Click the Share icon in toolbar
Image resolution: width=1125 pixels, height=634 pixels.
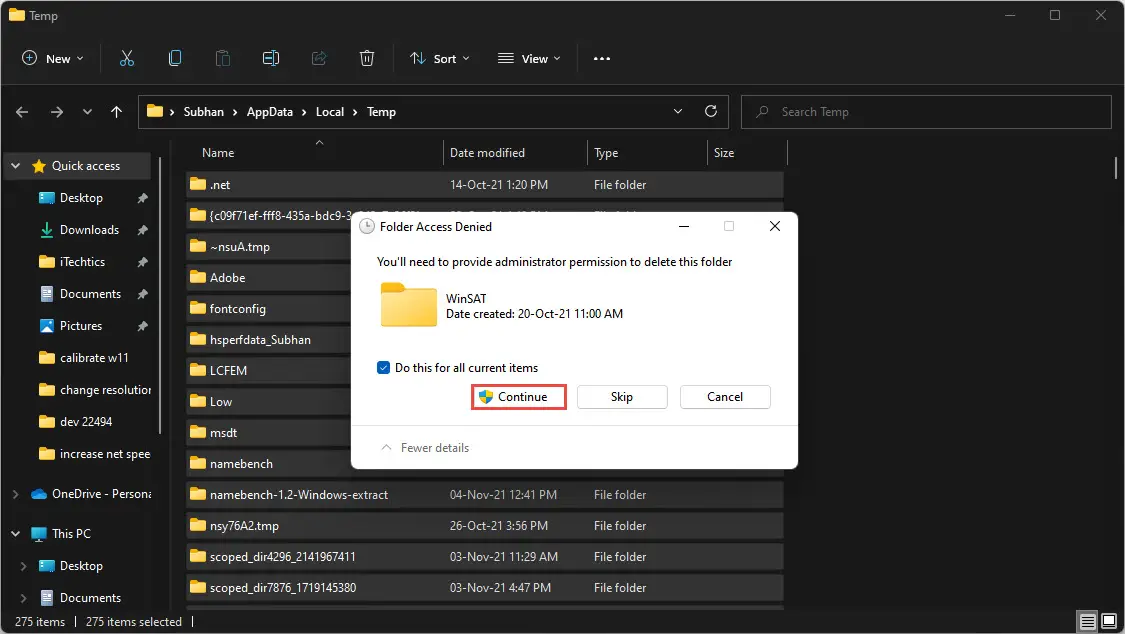click(x=319, y=58)
